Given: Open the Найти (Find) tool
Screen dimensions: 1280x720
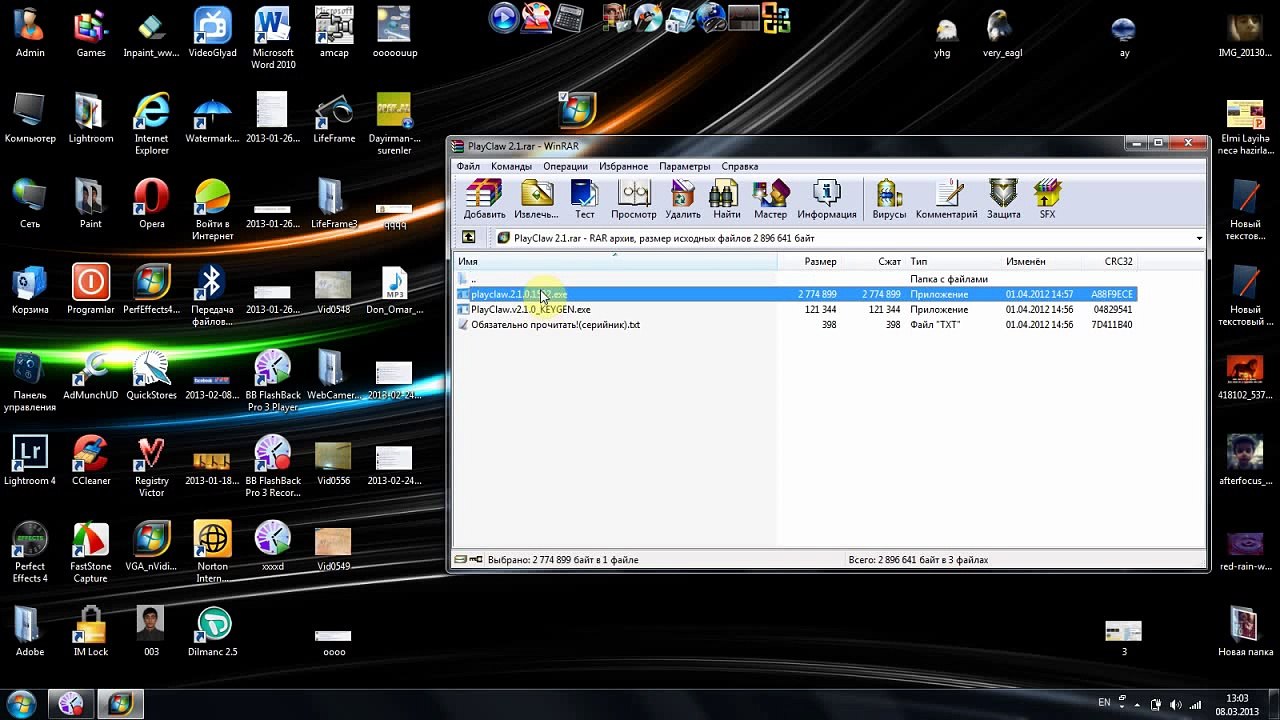Looking at the screenshot, I should click(727, 199).
